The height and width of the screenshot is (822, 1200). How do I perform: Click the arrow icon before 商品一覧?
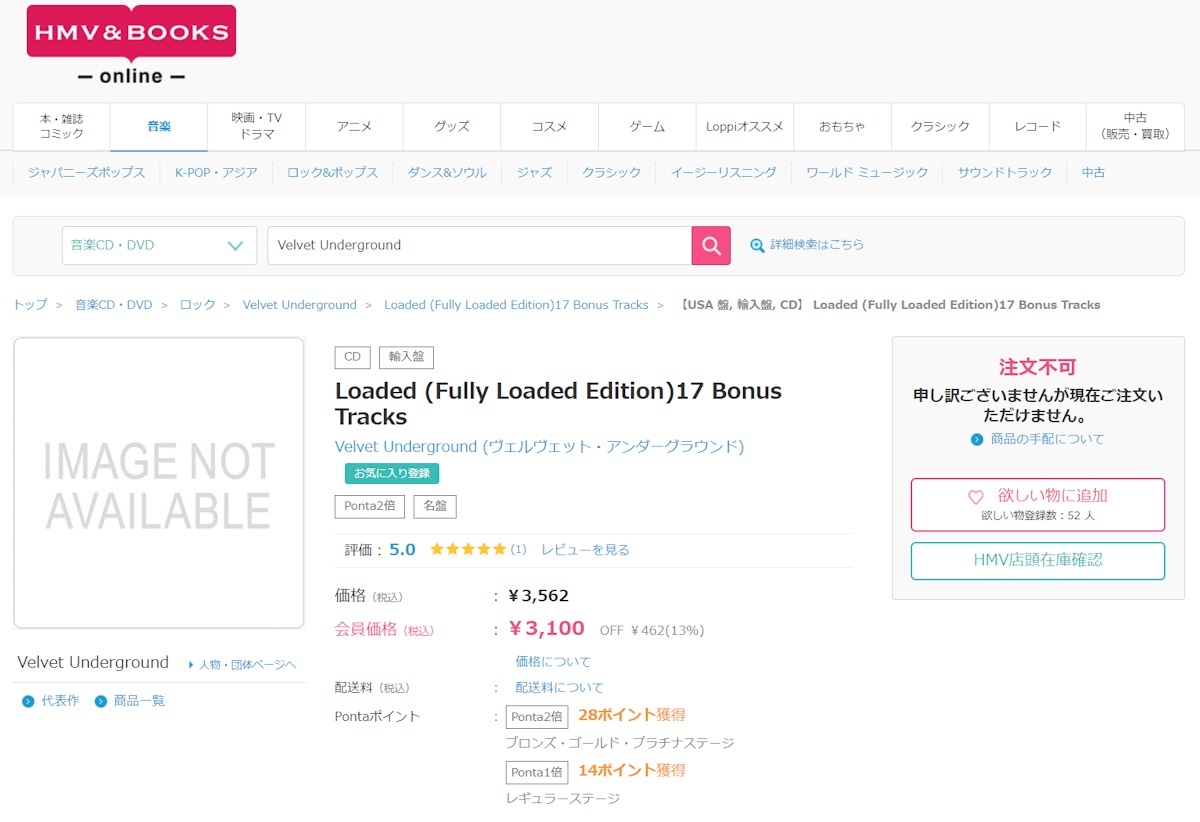[101, 702]
